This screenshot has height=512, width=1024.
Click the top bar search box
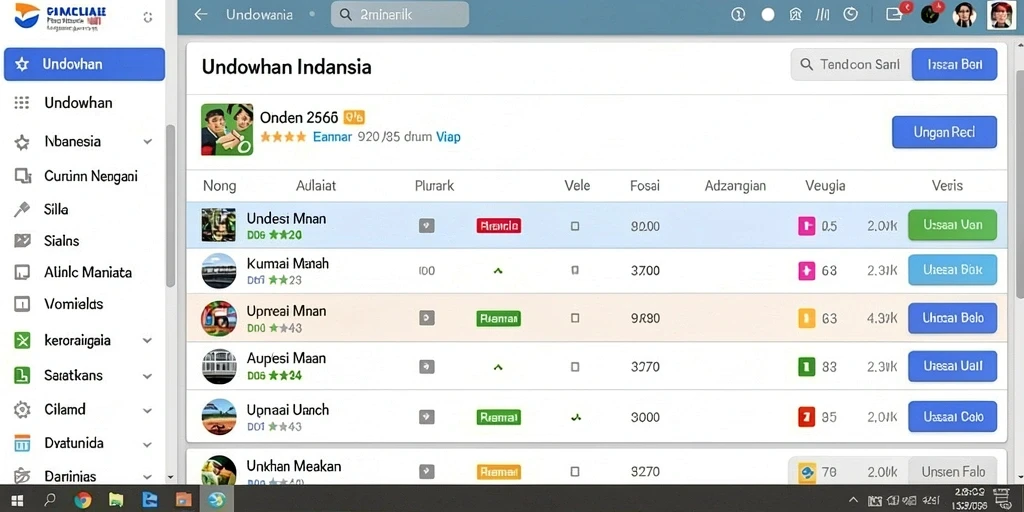point(400,14)
